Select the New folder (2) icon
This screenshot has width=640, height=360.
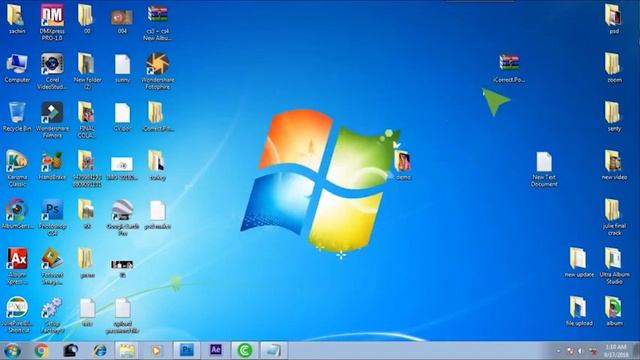(87, 71)
